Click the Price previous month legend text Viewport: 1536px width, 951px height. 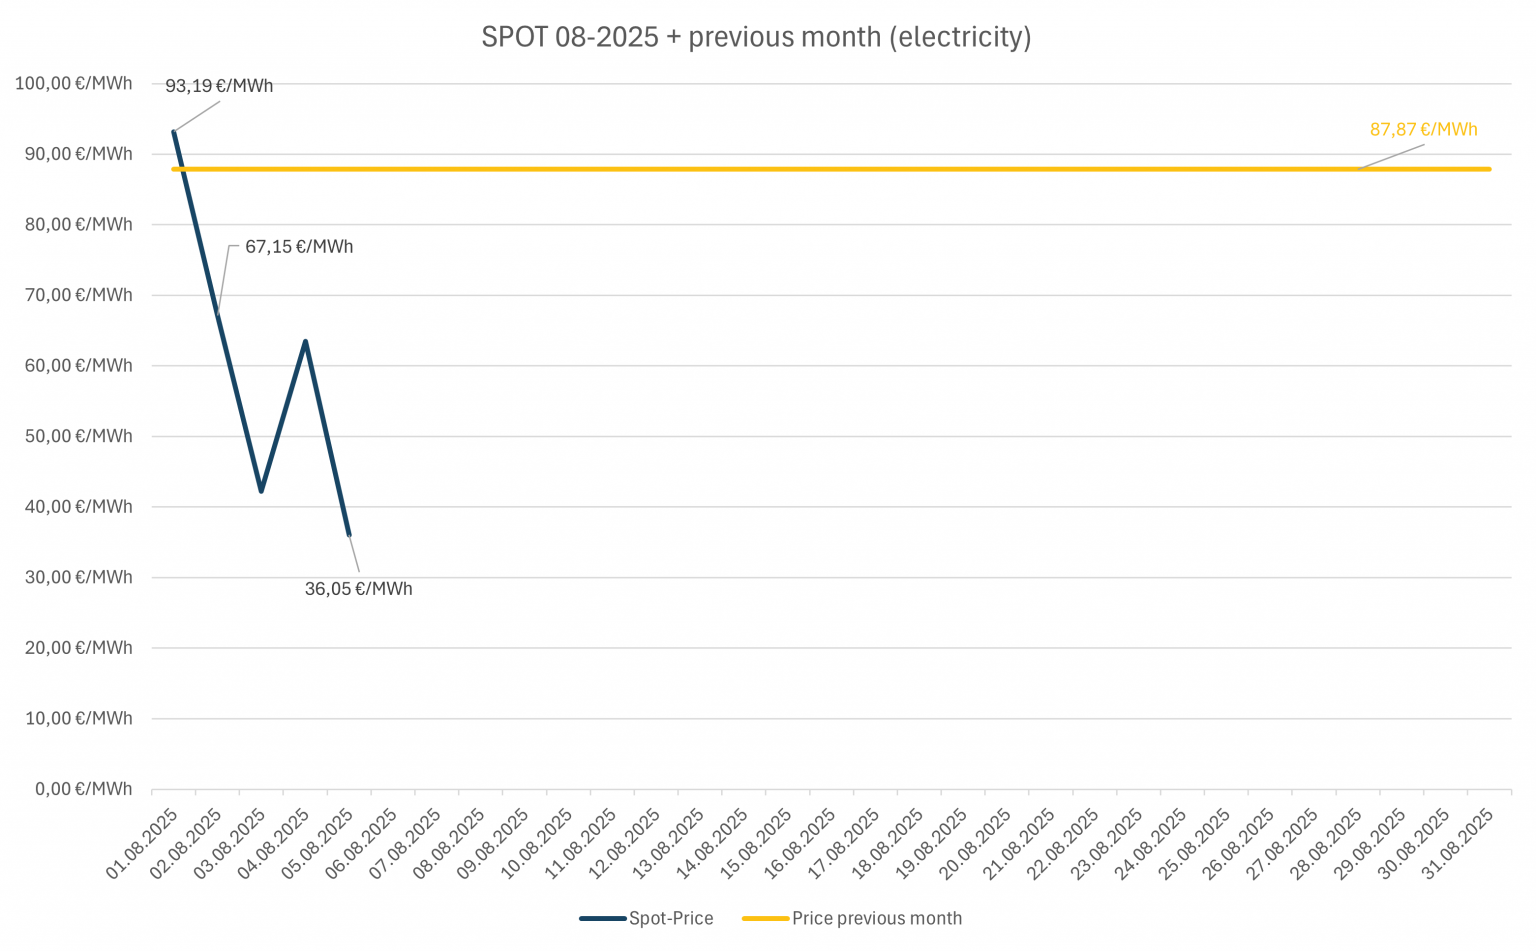click(877, 918)
